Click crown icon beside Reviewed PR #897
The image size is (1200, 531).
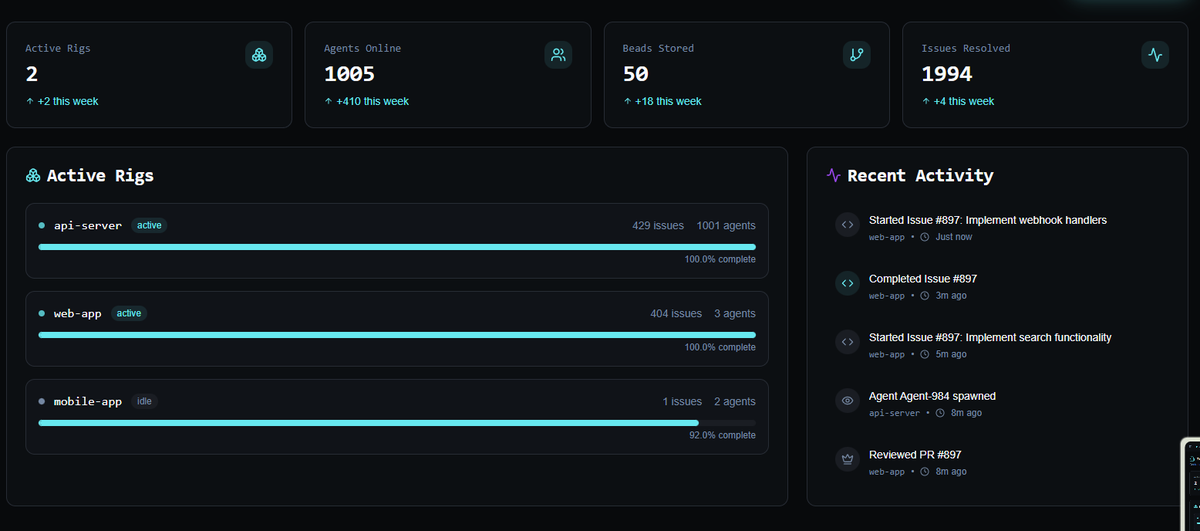[x=847, y=459]
